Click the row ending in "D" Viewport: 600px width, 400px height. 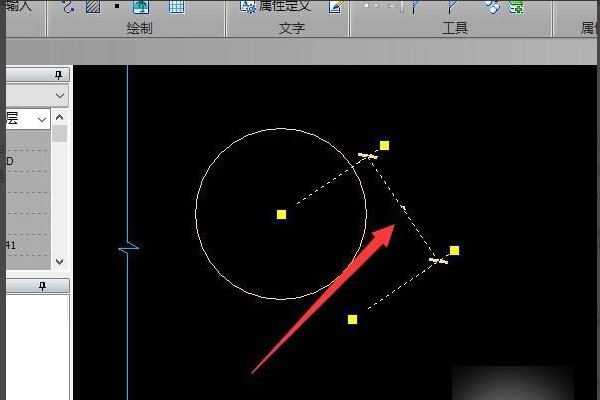pyautogui.click(x=28, y=161)
